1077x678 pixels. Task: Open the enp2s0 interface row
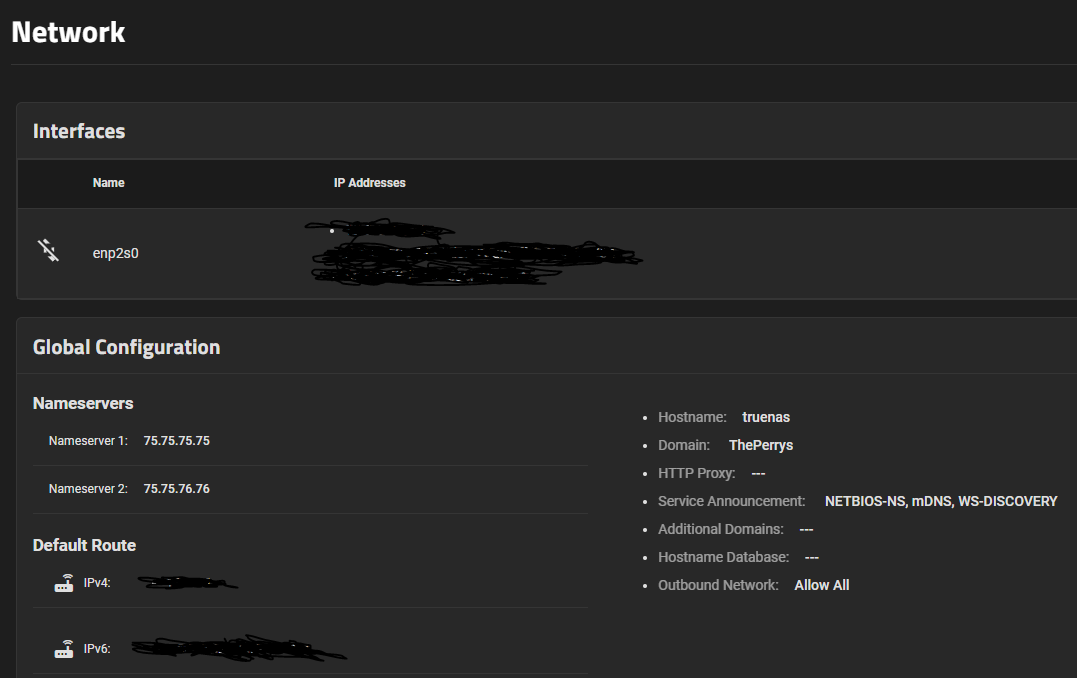(116, 253)
